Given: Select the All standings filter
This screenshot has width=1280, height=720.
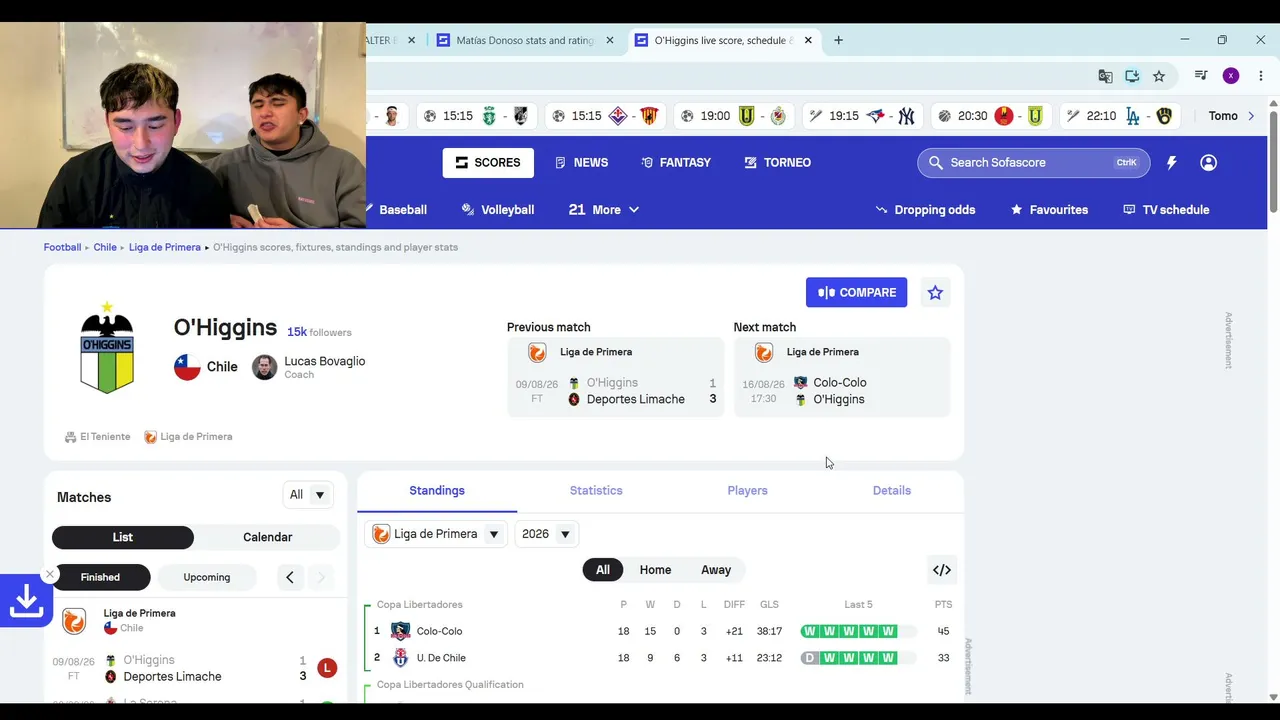Looking at the screenshot, I should 603,570.
